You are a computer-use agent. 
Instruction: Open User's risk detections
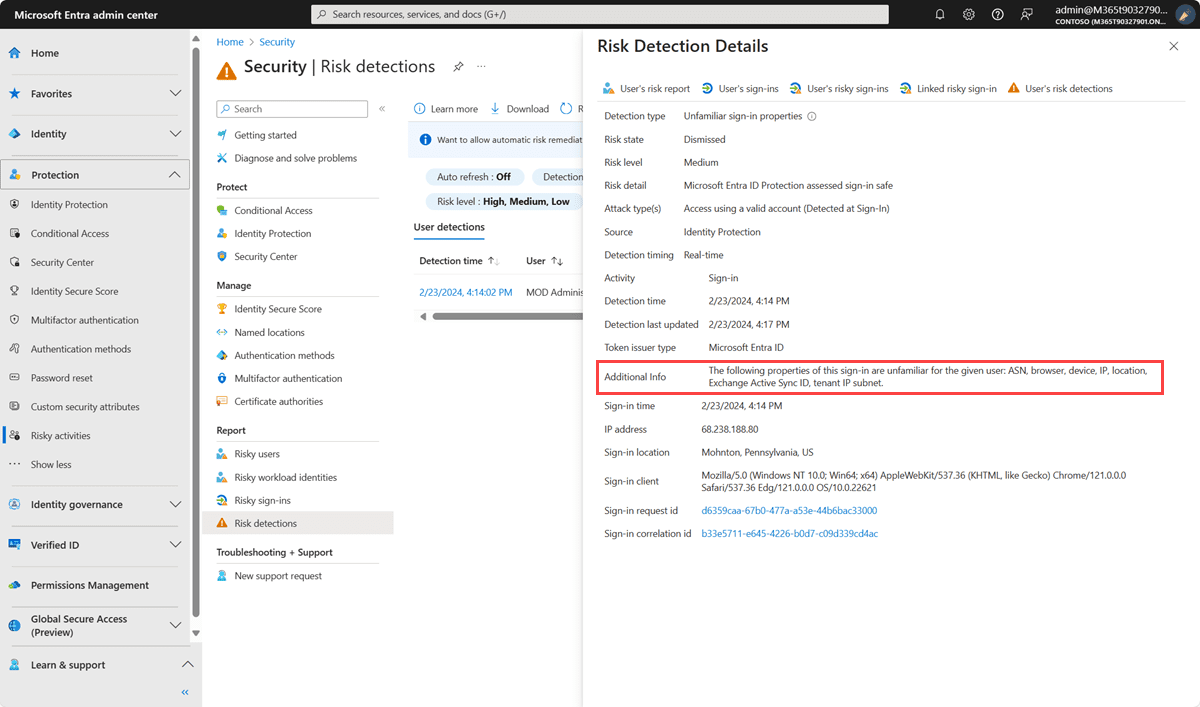point(1060,88)
